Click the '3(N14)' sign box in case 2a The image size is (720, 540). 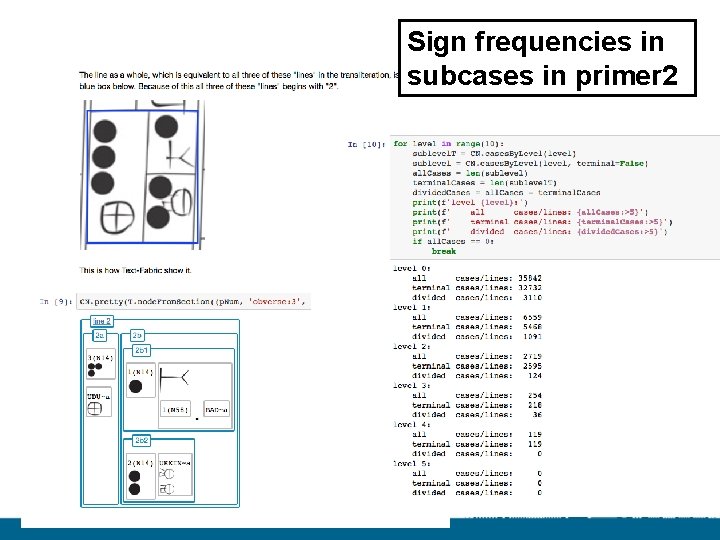click(101, 364)
